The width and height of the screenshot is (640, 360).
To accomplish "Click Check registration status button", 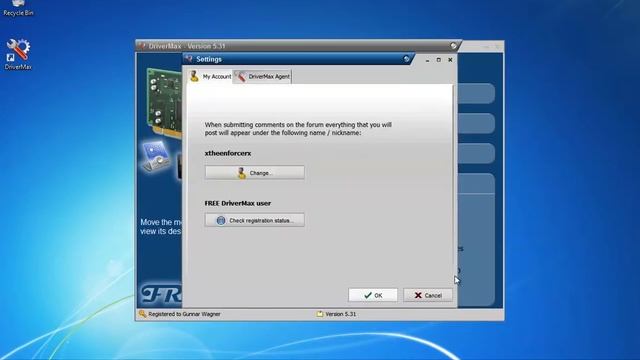I will pyautogui.click(x=255, y=220).
